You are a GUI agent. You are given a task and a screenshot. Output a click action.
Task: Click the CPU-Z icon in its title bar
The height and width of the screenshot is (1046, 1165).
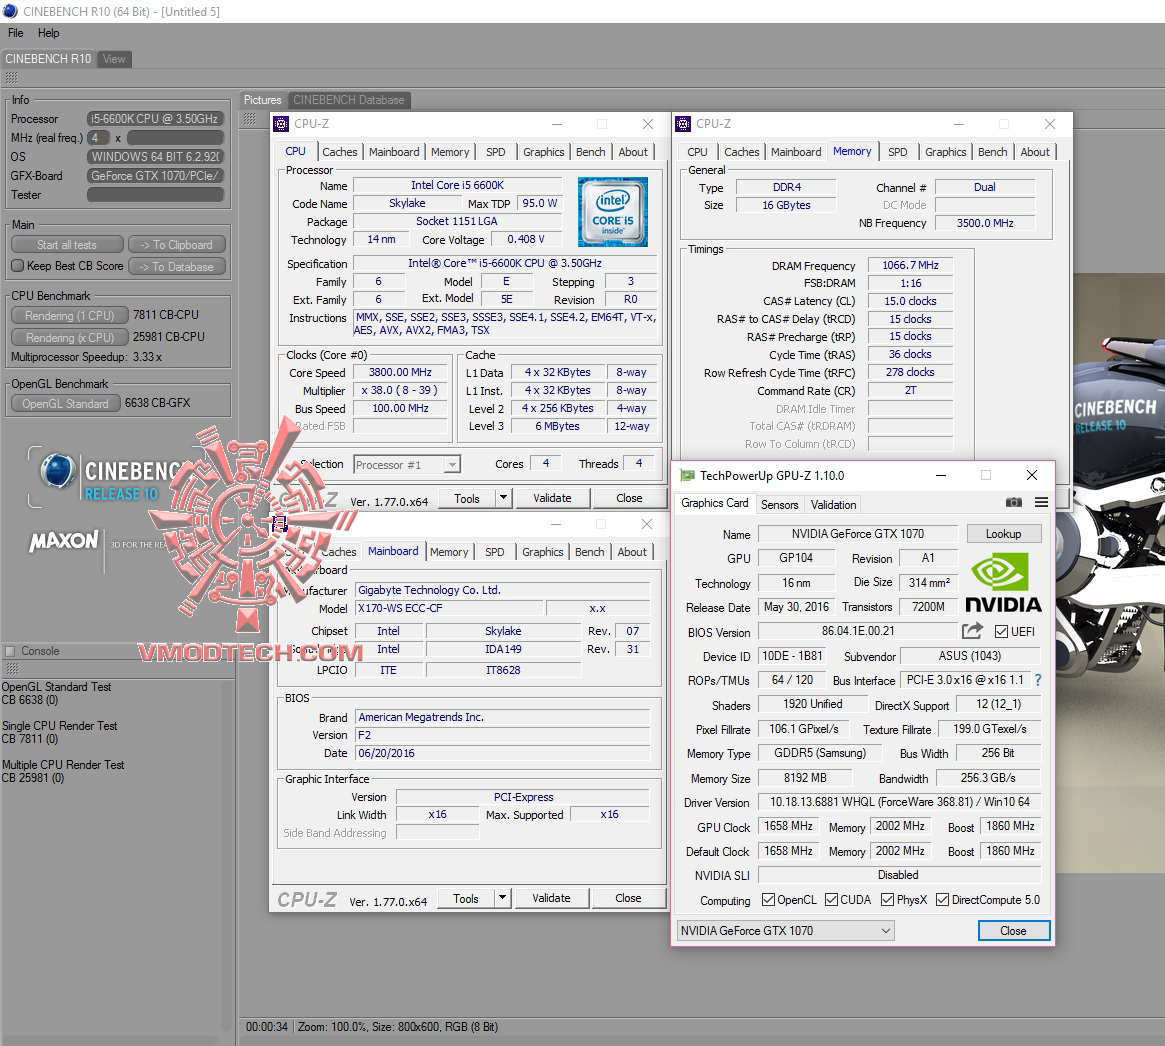click(282, 123)
